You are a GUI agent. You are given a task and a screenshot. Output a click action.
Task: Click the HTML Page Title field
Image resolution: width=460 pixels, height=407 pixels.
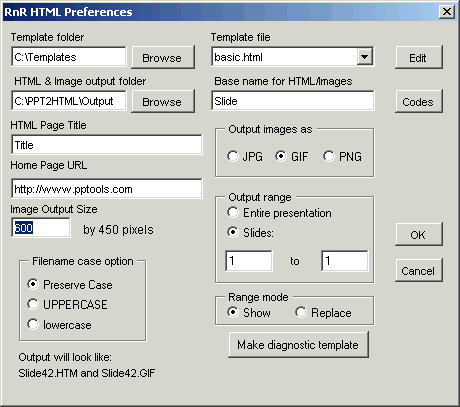pos(107,145)
